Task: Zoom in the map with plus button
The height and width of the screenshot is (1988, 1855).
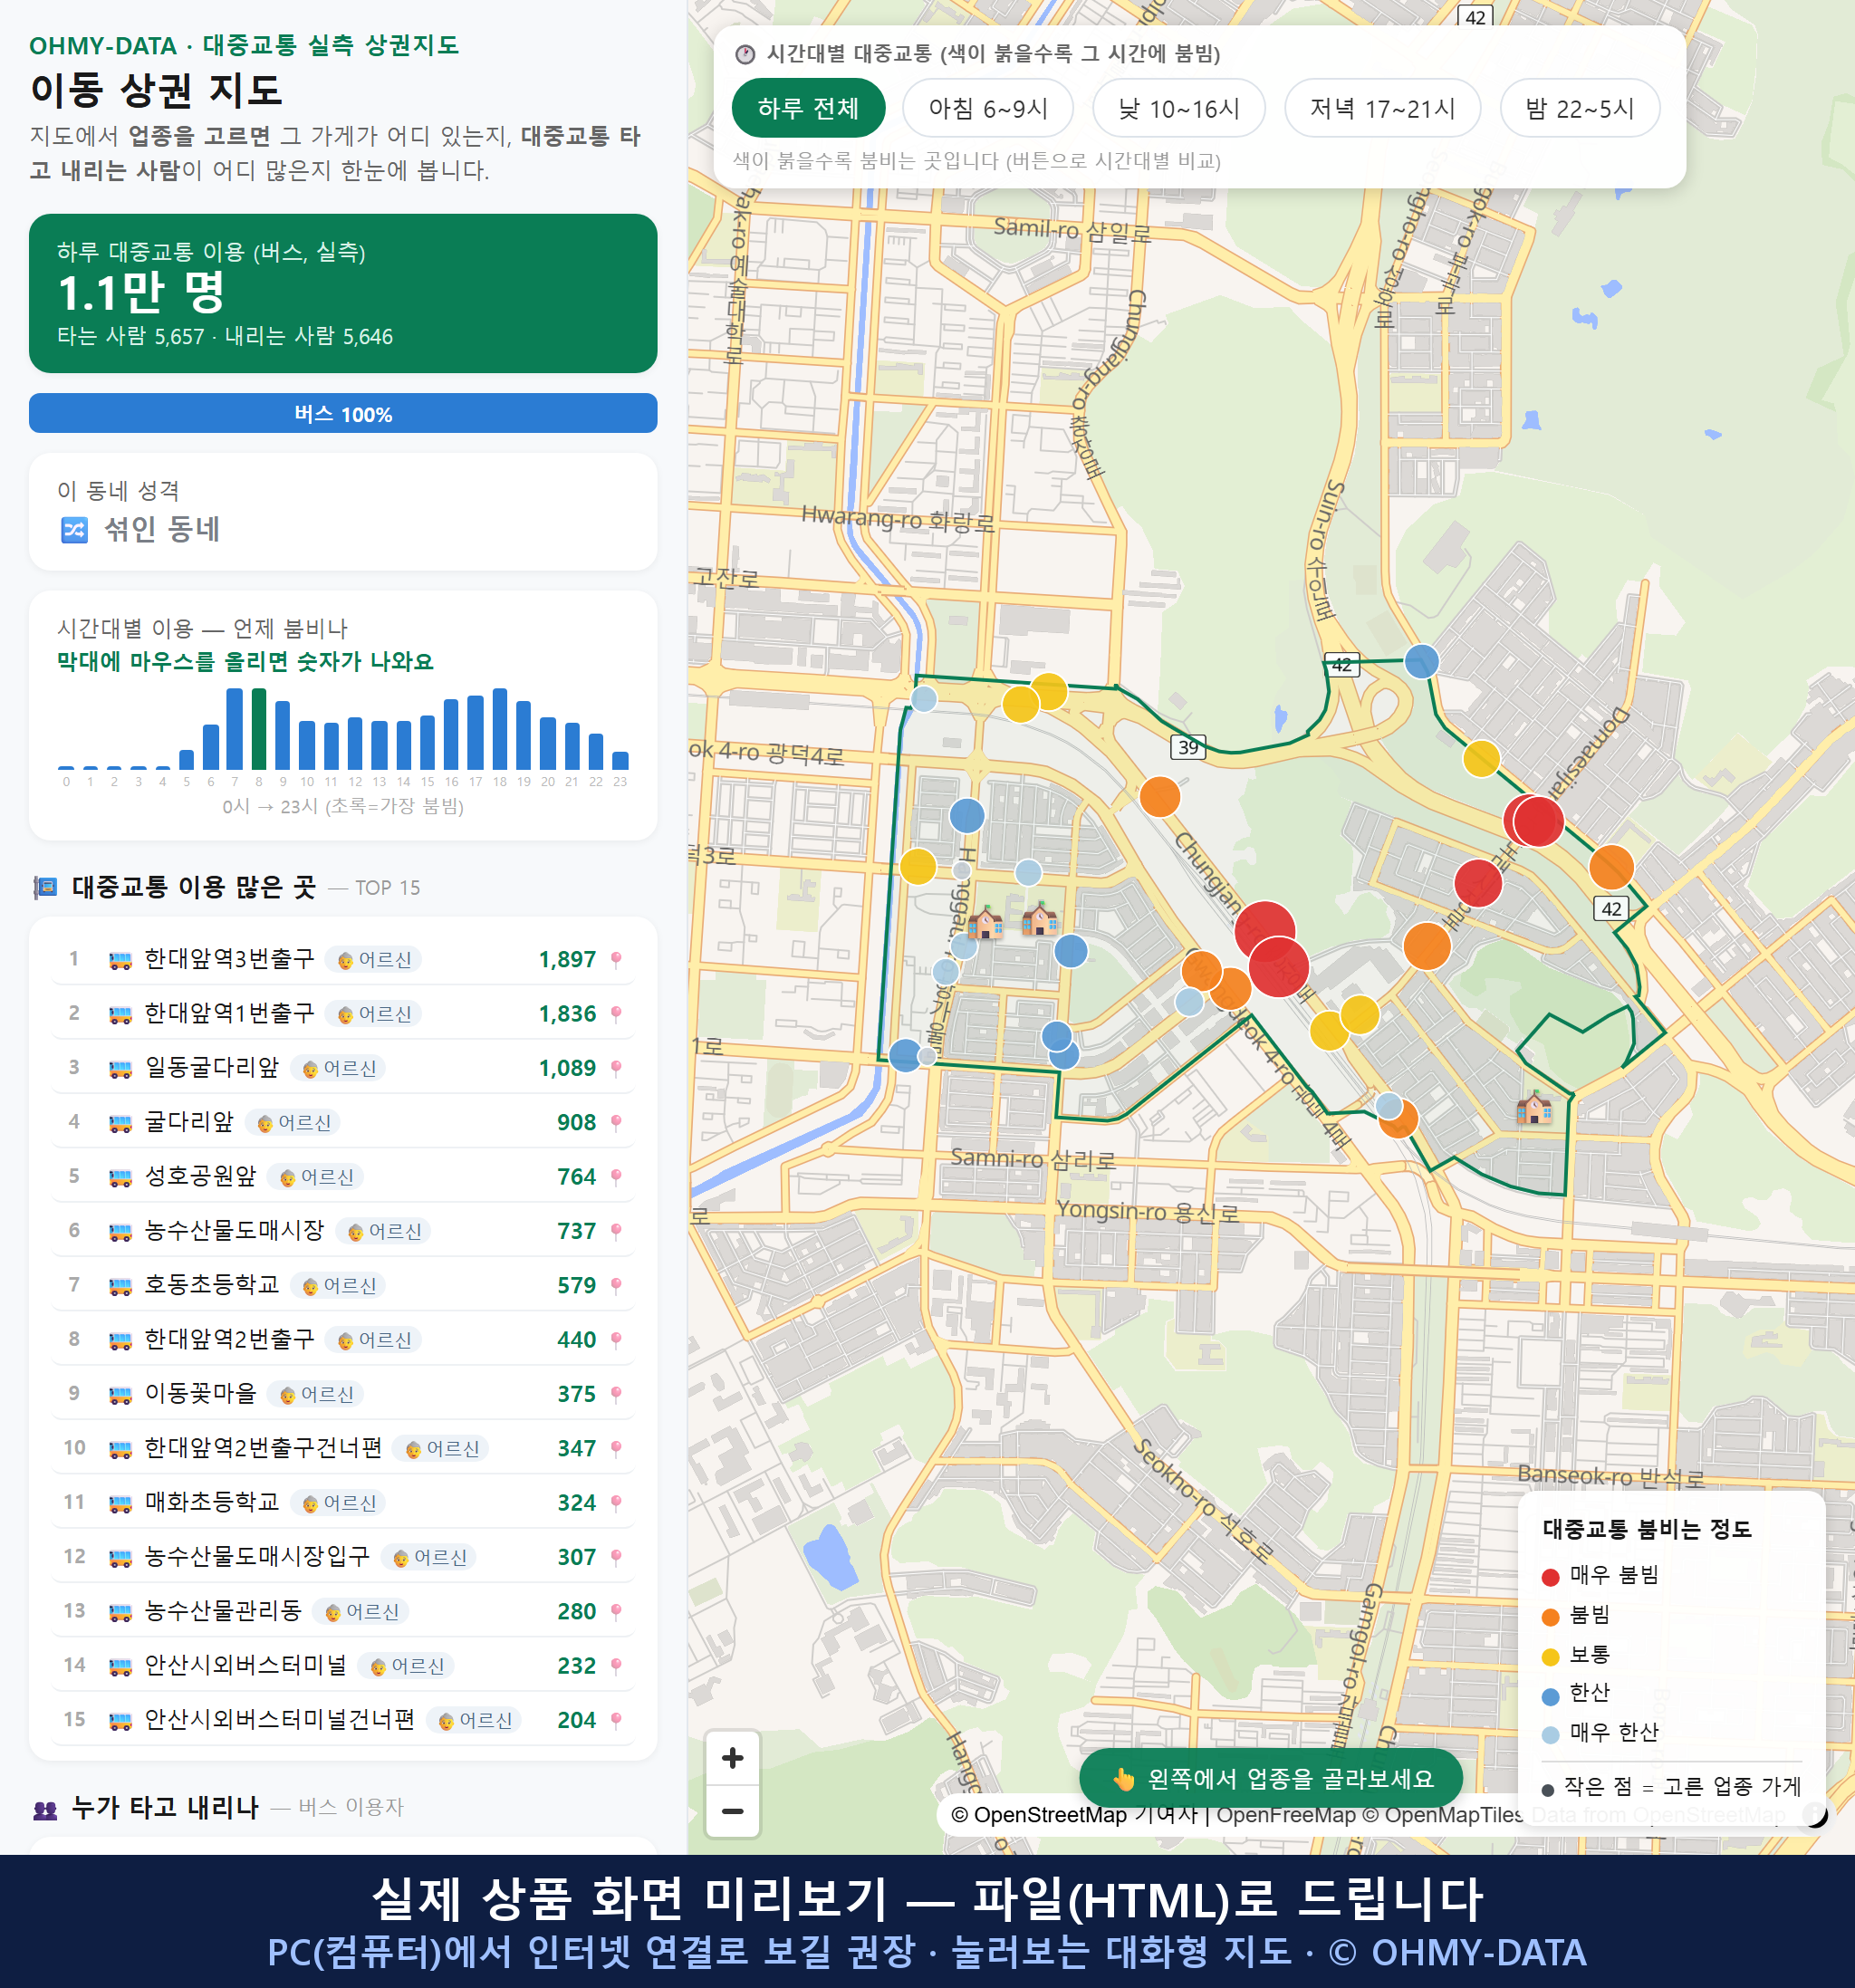Action: tap(732, 1758)
